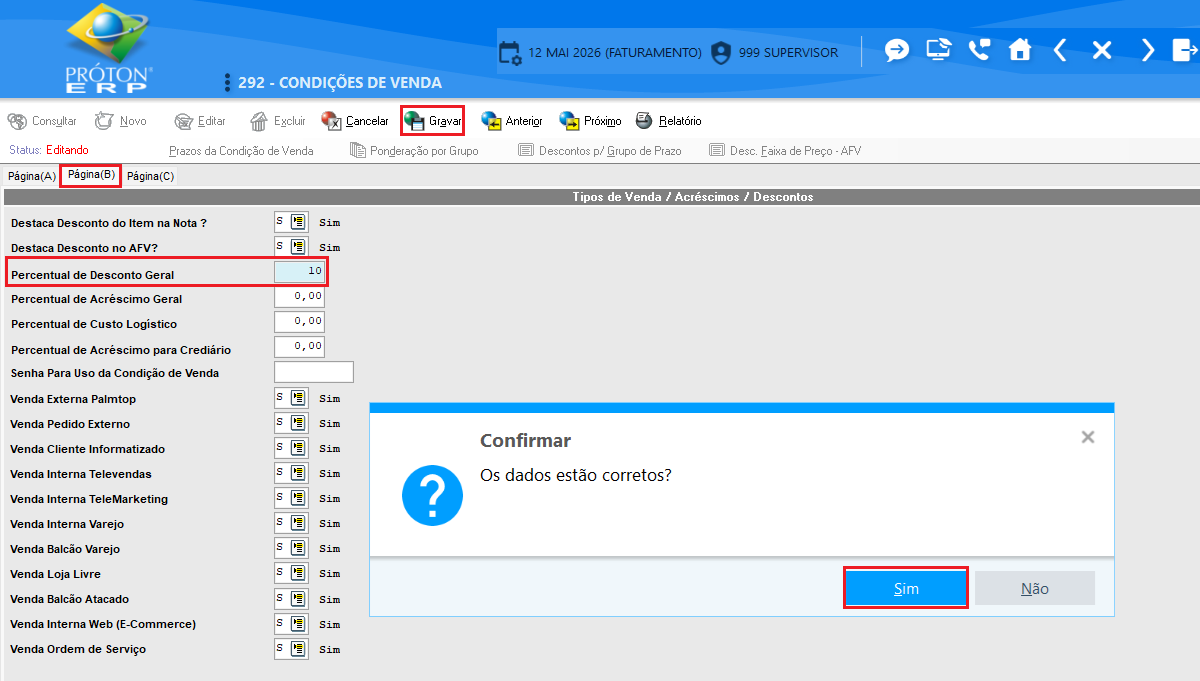This screenshot has height=681, width=1200.
Task: Close the Confirmar dialog with X
Action: click(x=1088, y=437)
